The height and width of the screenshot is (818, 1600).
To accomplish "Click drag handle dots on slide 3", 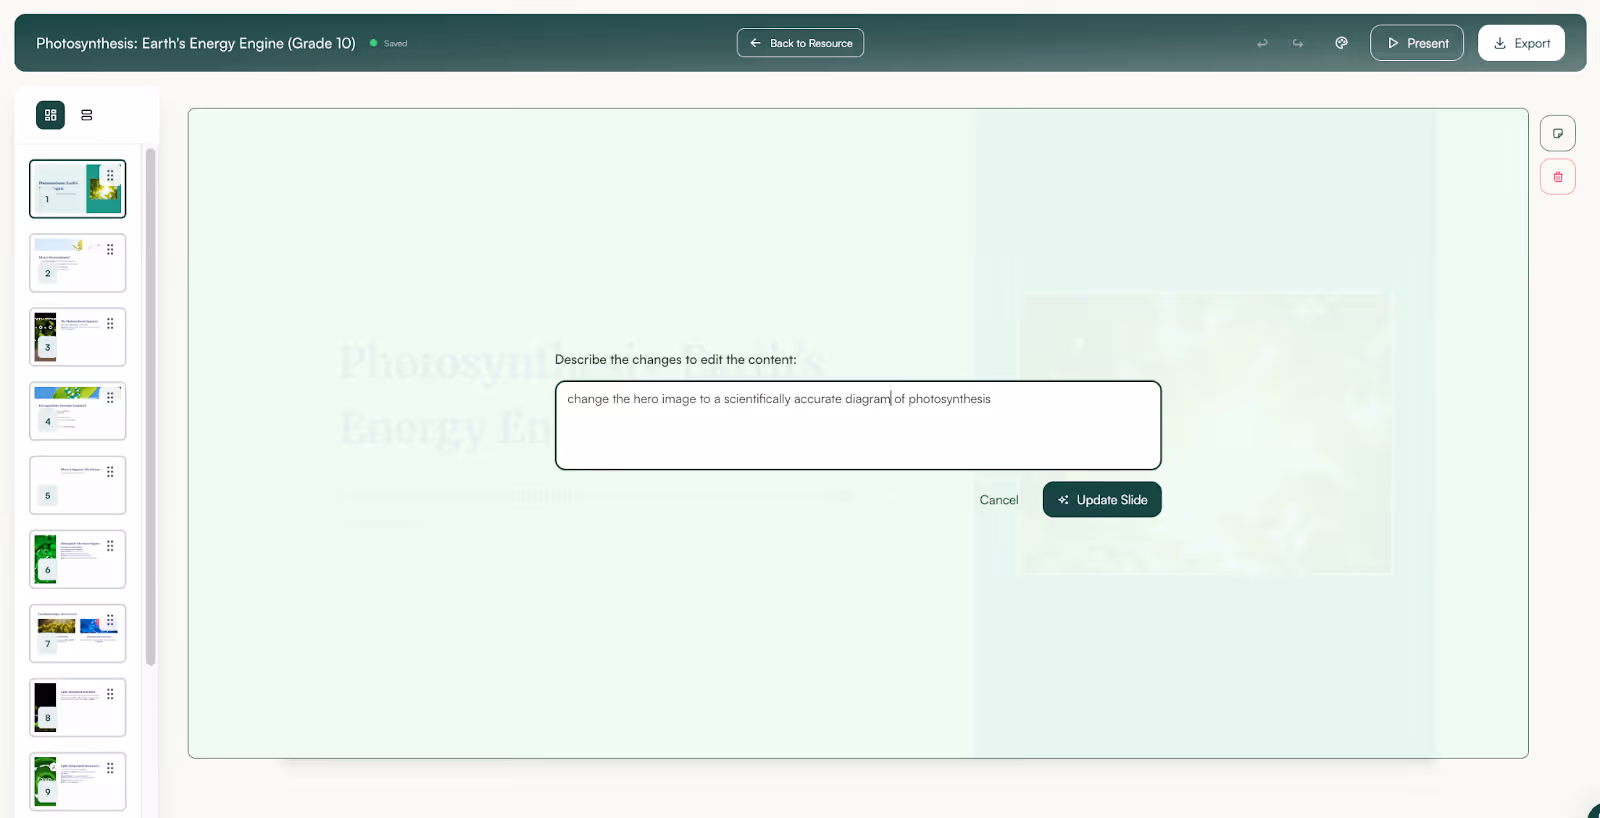I will click(110, 323).
